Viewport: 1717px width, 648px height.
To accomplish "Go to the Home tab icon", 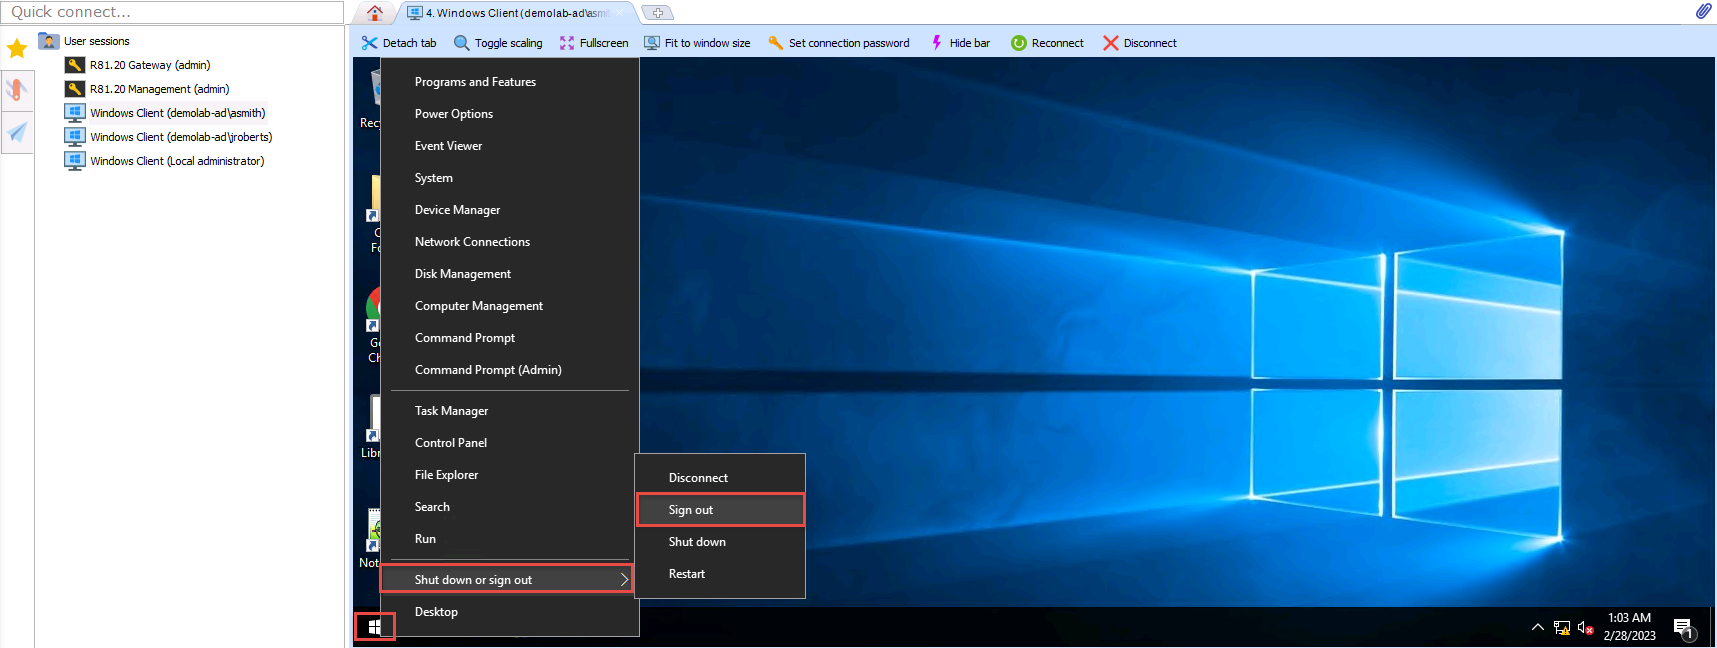I will [x=375, y=13].
